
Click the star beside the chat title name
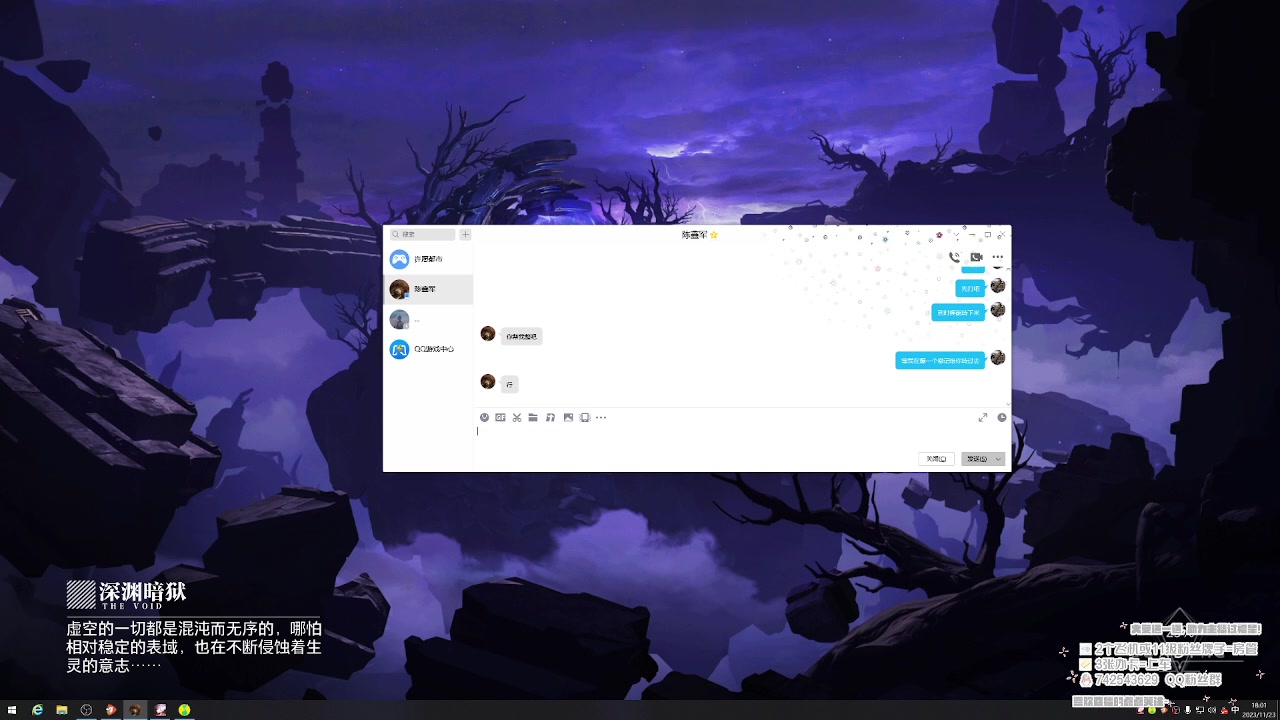click(714, 235)
